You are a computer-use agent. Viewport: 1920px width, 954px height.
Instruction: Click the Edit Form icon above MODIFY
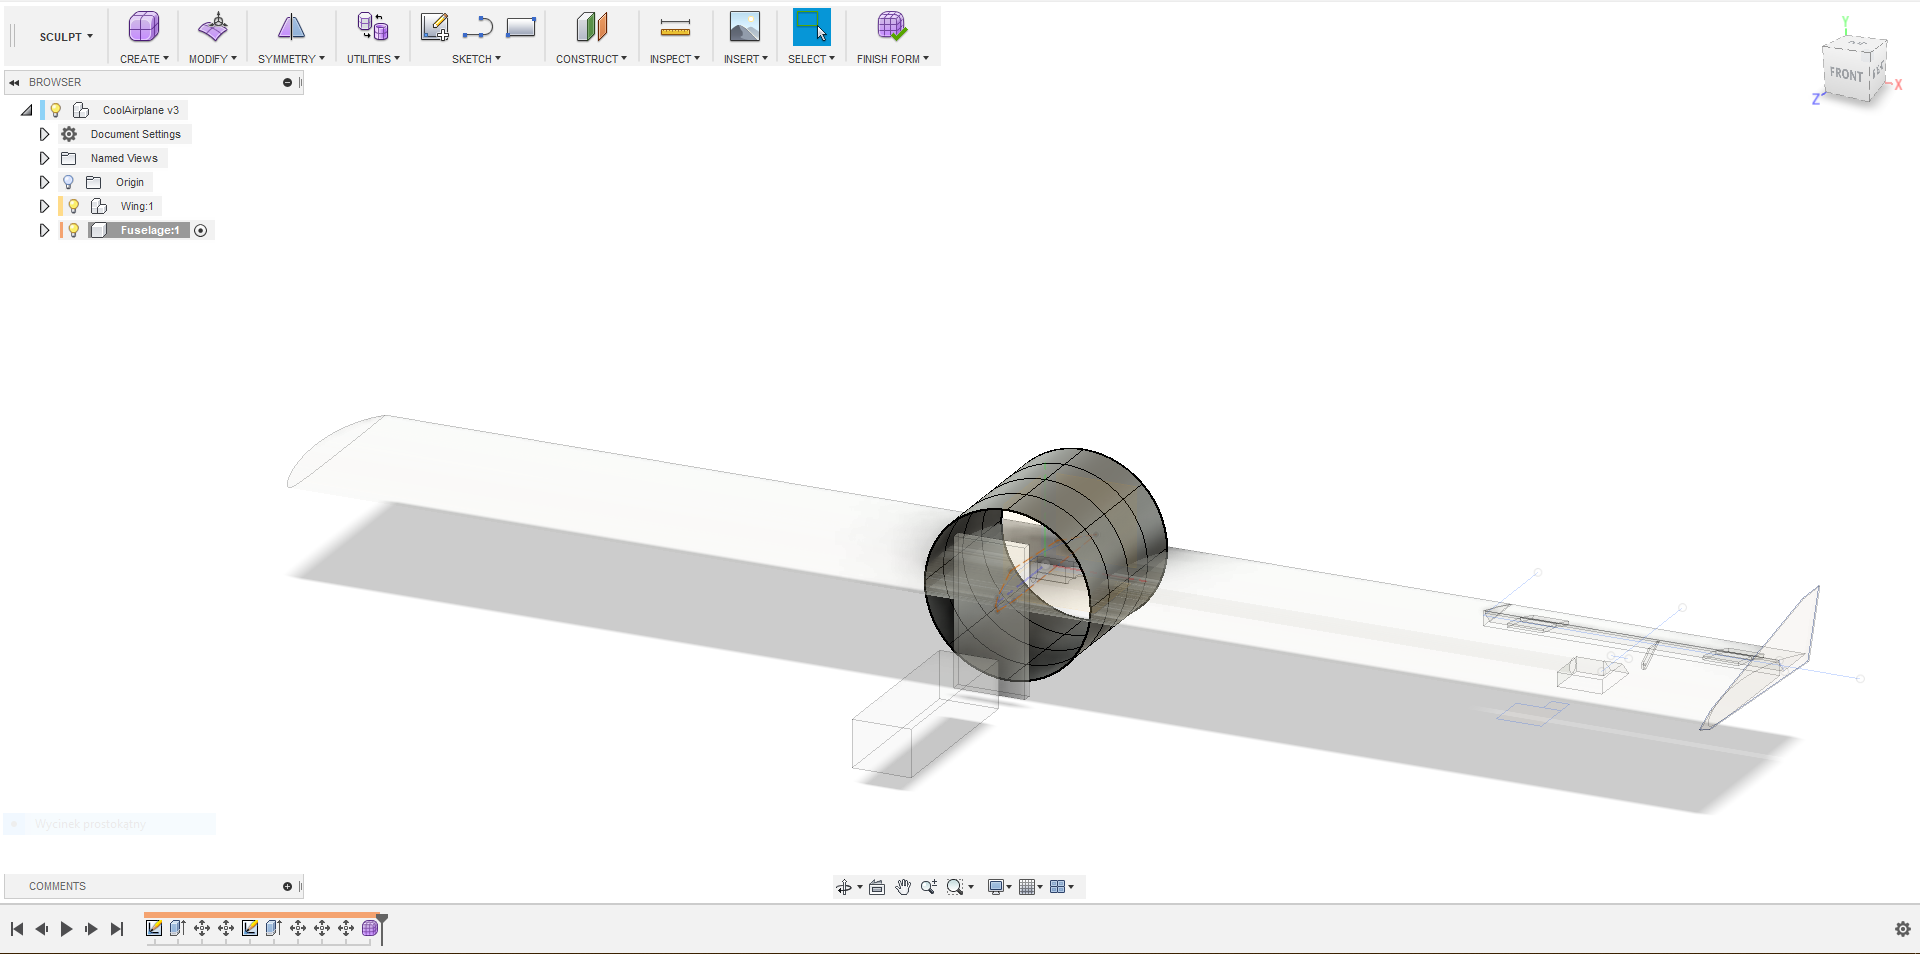(x=213, y=27)
